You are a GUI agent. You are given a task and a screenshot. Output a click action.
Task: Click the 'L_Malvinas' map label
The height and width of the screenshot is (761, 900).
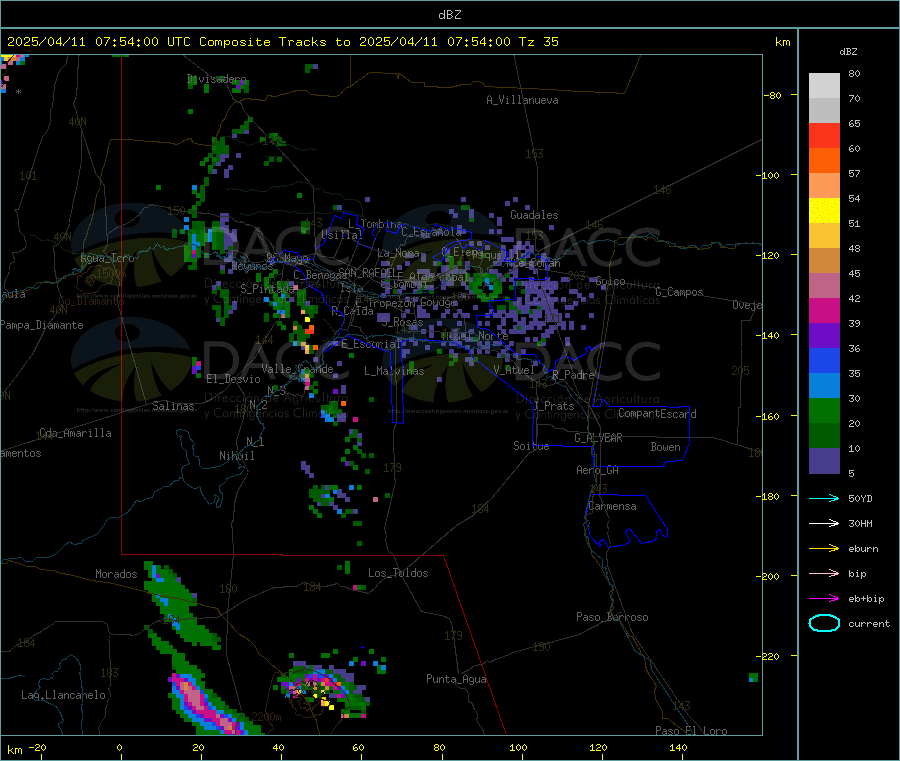[x=394, y=371]
